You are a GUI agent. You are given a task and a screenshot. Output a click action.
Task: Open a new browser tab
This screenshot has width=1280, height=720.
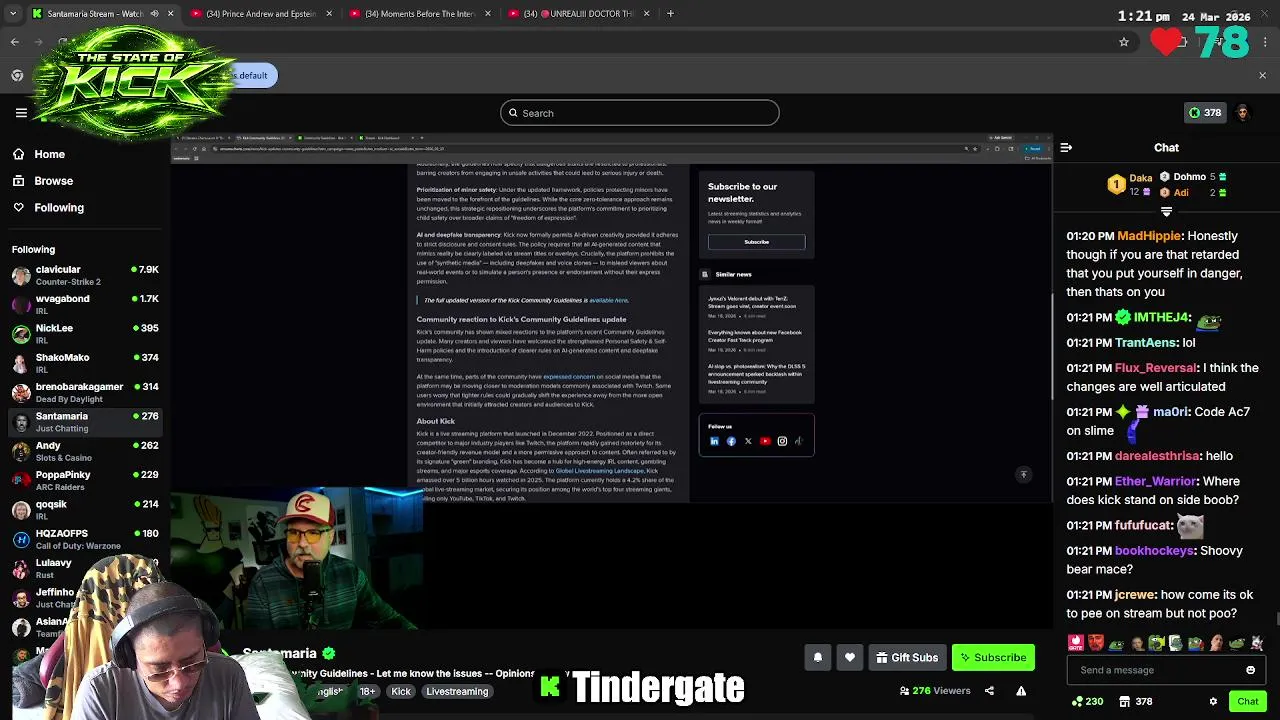670,14
